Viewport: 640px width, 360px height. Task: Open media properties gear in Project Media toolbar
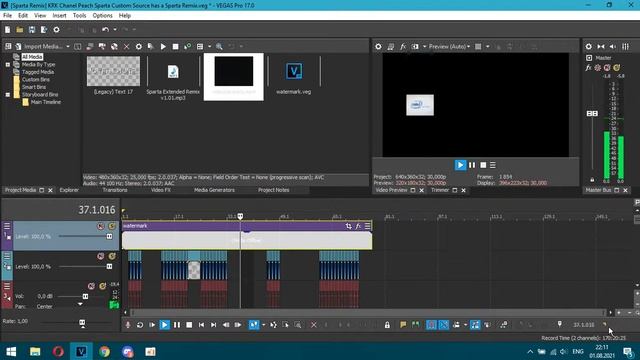139,47
